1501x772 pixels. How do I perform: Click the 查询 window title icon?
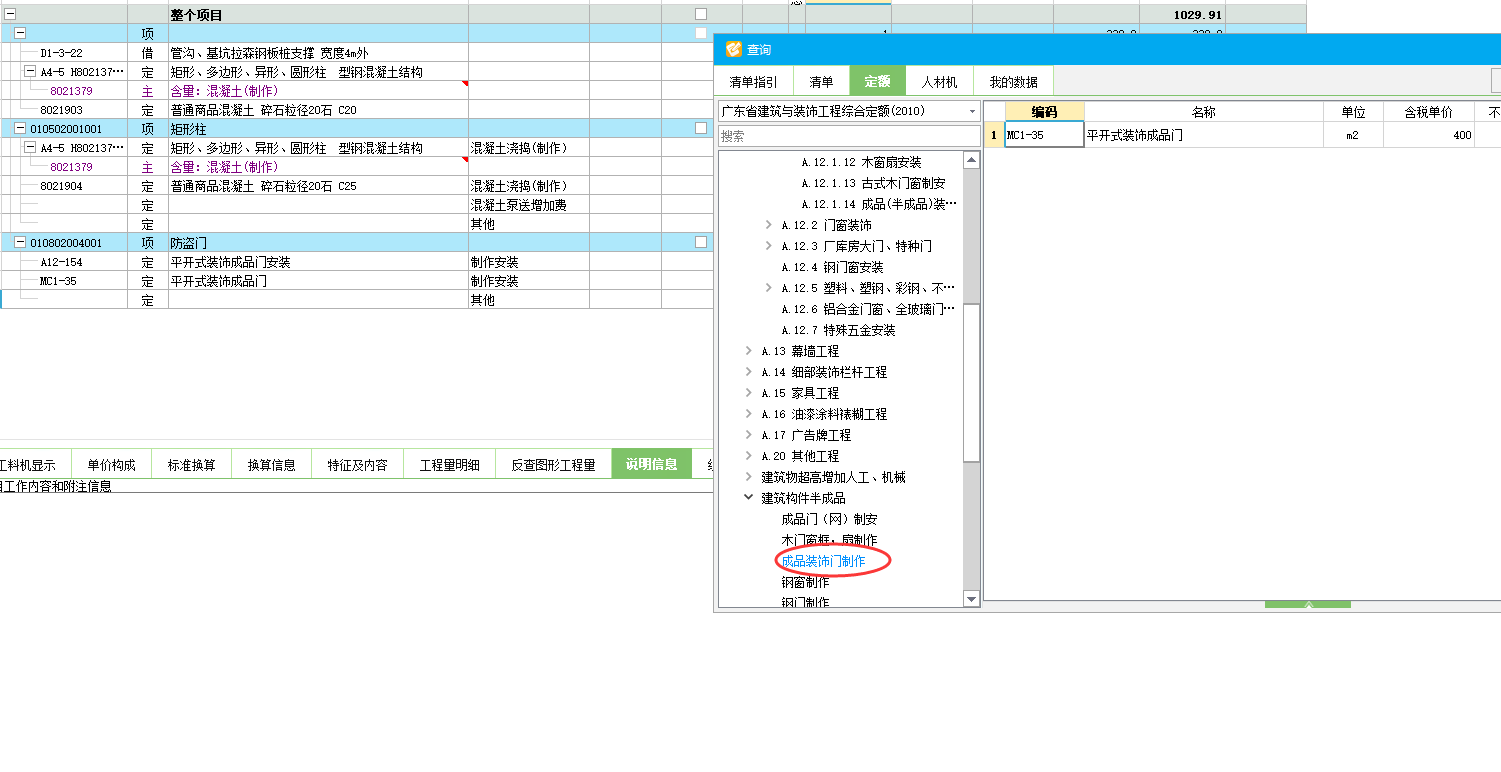pos(733,49)
